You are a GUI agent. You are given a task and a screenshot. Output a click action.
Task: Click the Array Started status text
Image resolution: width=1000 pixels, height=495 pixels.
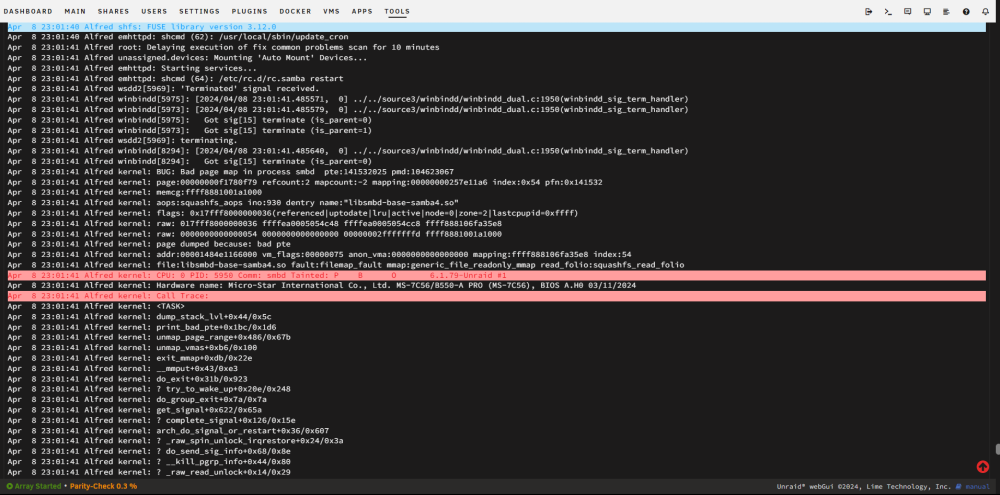38,486
